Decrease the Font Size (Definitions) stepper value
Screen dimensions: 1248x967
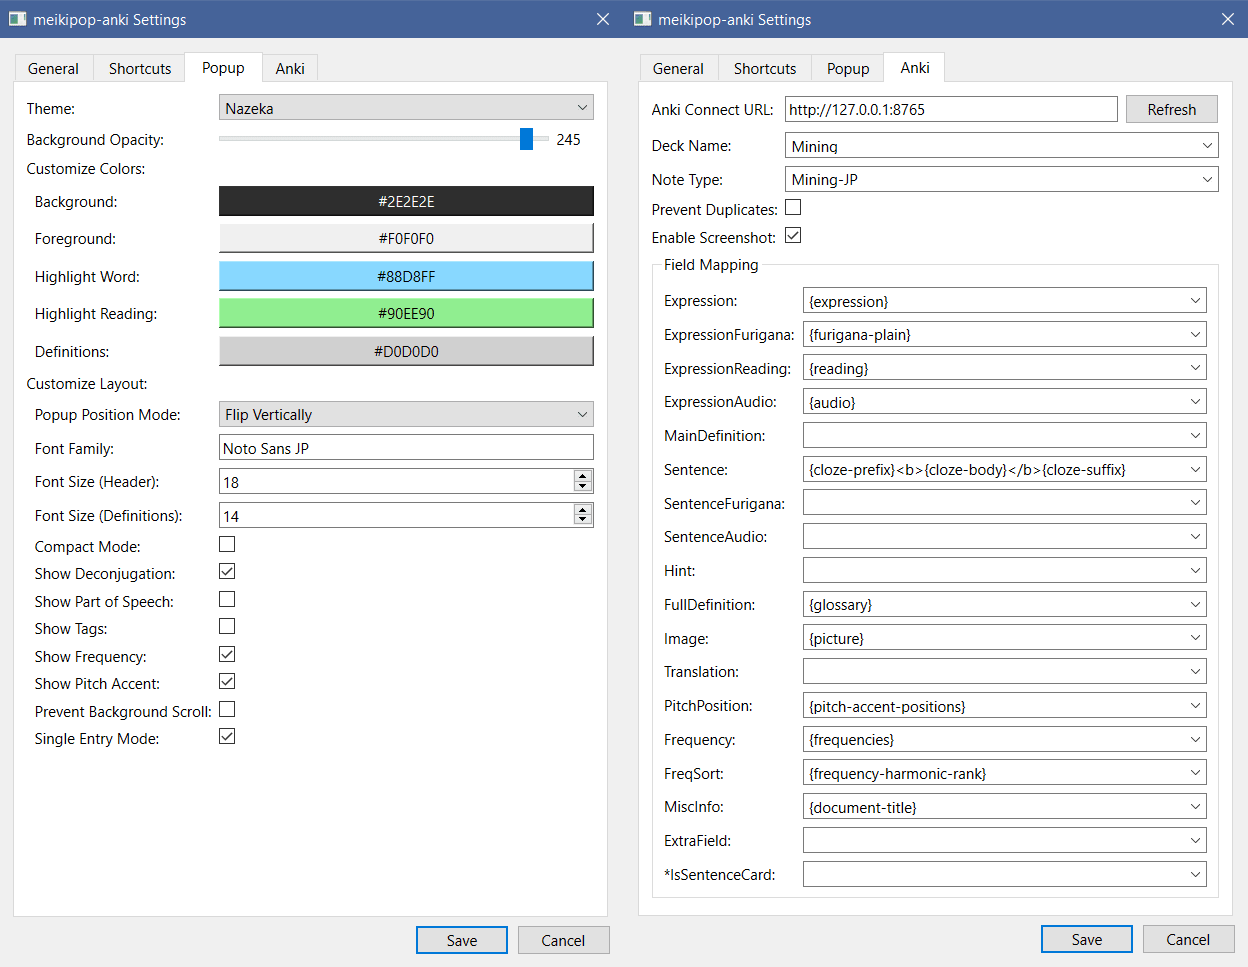pos(583,520)
